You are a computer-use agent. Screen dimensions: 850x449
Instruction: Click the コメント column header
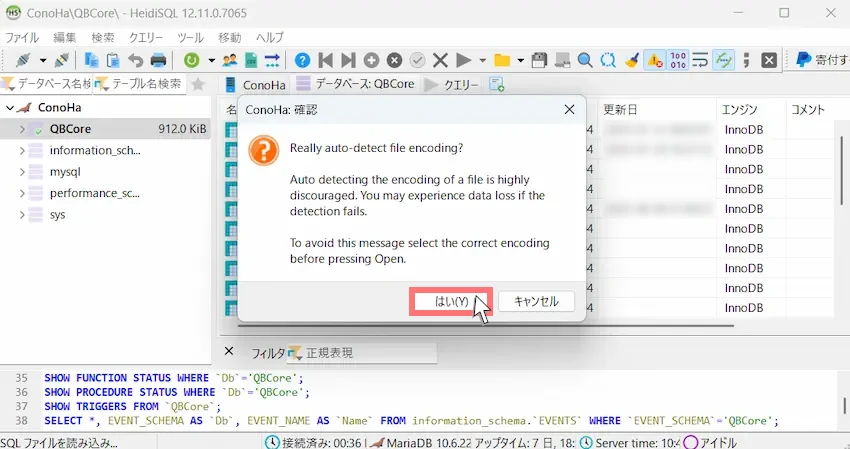pyautogui.click(x=808, y=110)
